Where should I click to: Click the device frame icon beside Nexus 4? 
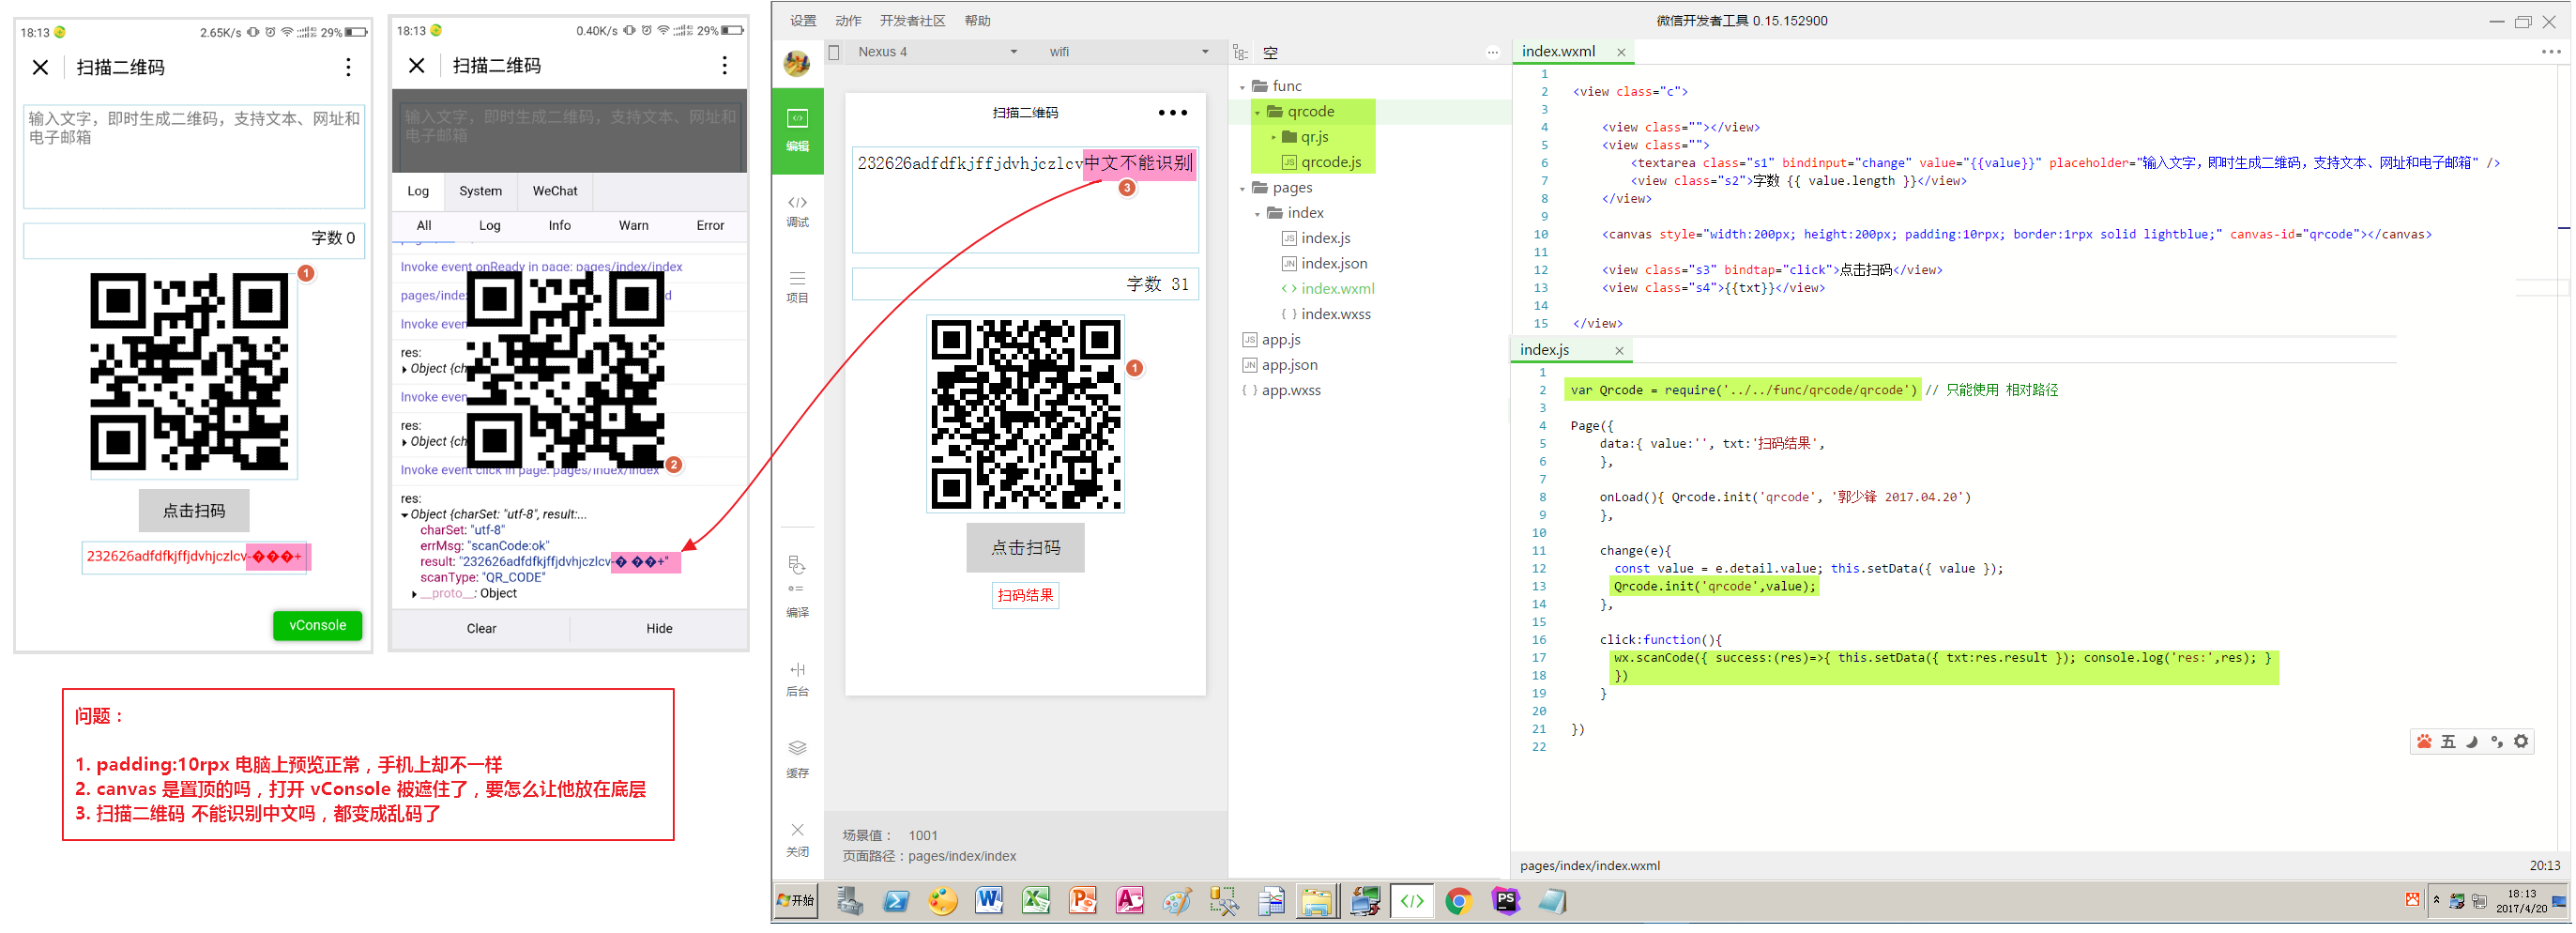pyautogui.click(x=834, y=52)
